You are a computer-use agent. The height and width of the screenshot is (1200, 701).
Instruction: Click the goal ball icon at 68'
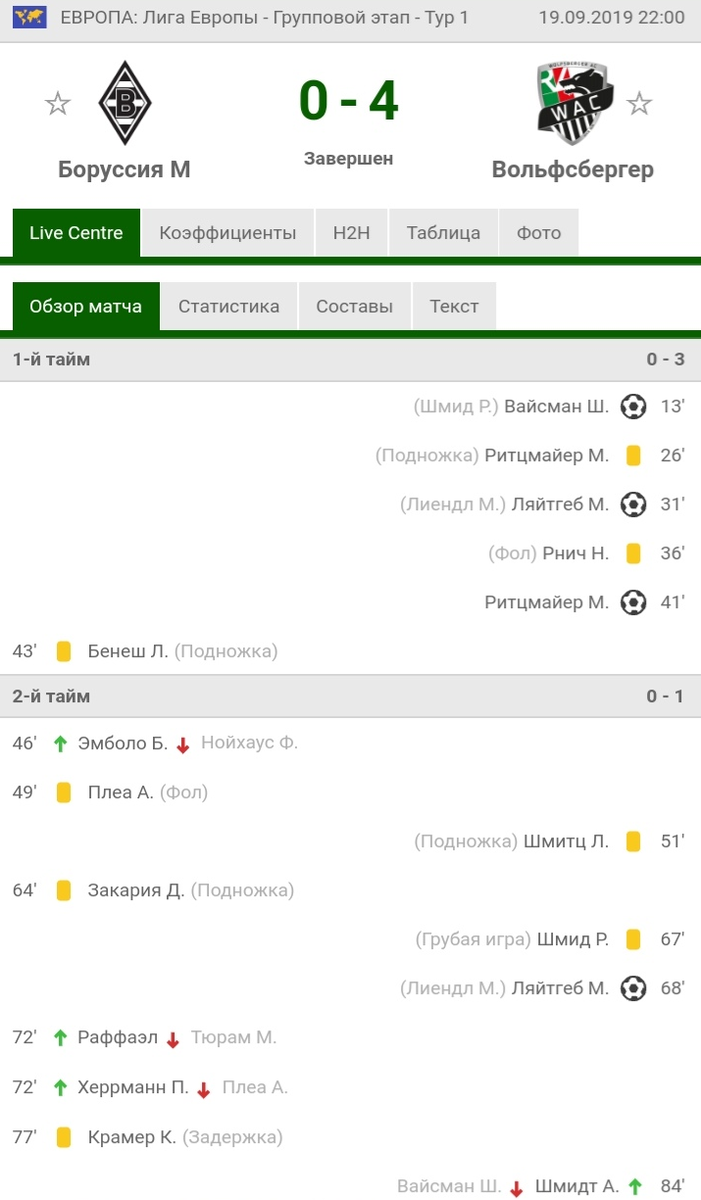(633, 989)
